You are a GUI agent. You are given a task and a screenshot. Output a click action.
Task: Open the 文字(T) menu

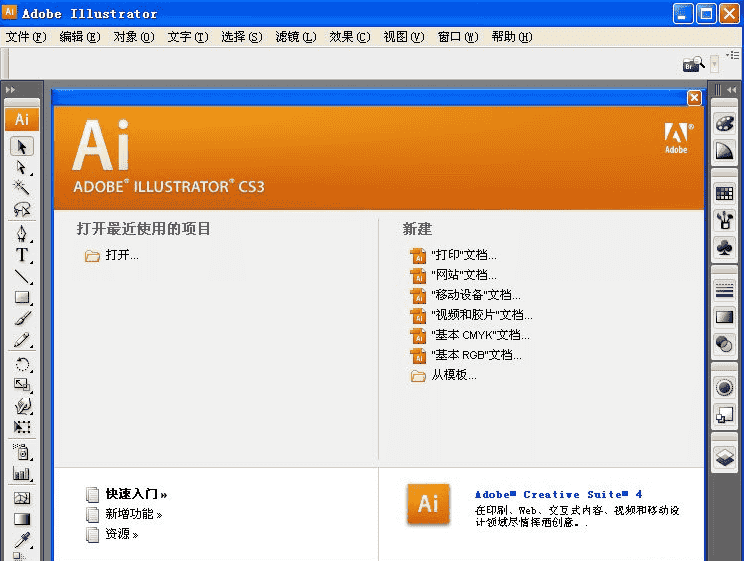point(188,37)
